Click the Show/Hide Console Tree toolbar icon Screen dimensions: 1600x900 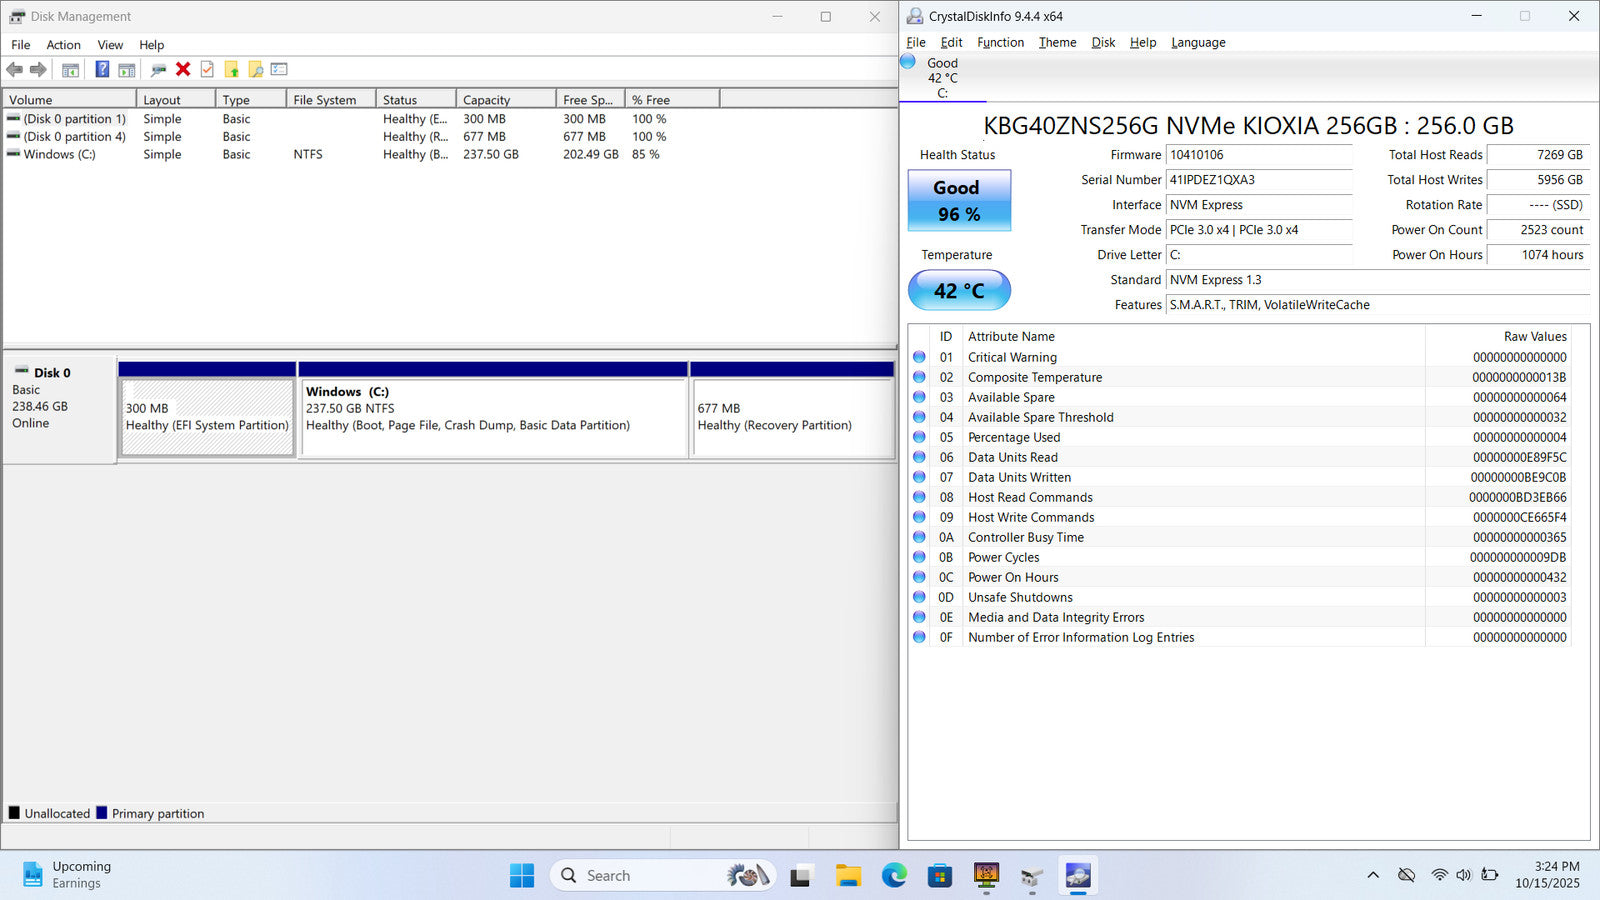[x=70, y=70]
